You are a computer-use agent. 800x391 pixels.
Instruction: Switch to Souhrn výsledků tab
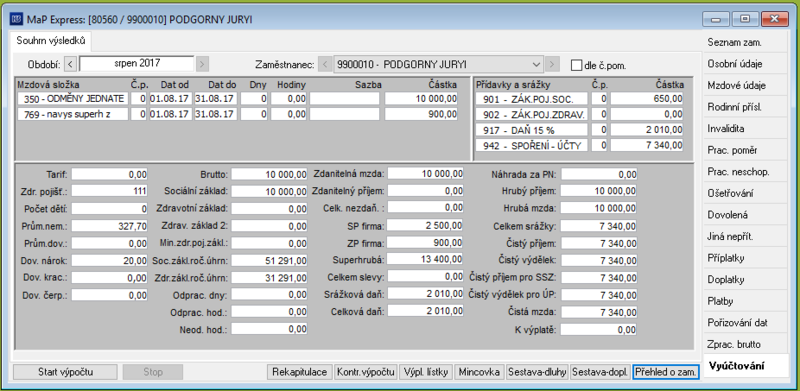pos(51,41)
